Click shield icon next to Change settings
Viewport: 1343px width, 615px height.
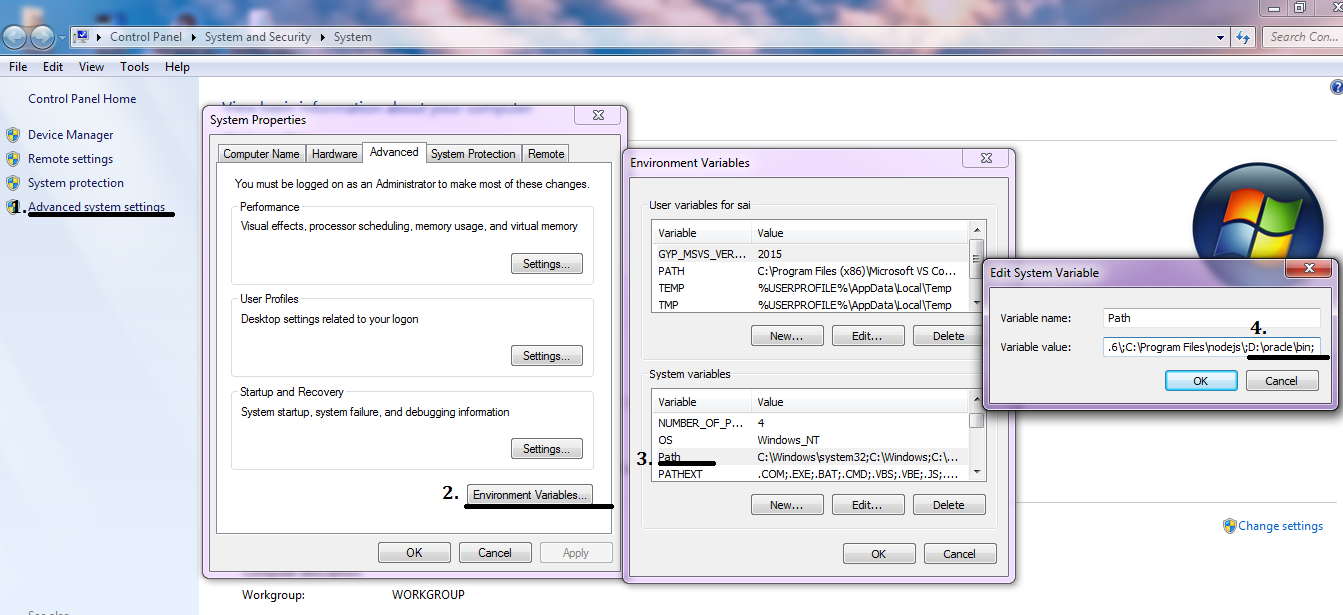(x=1229, y=526)
